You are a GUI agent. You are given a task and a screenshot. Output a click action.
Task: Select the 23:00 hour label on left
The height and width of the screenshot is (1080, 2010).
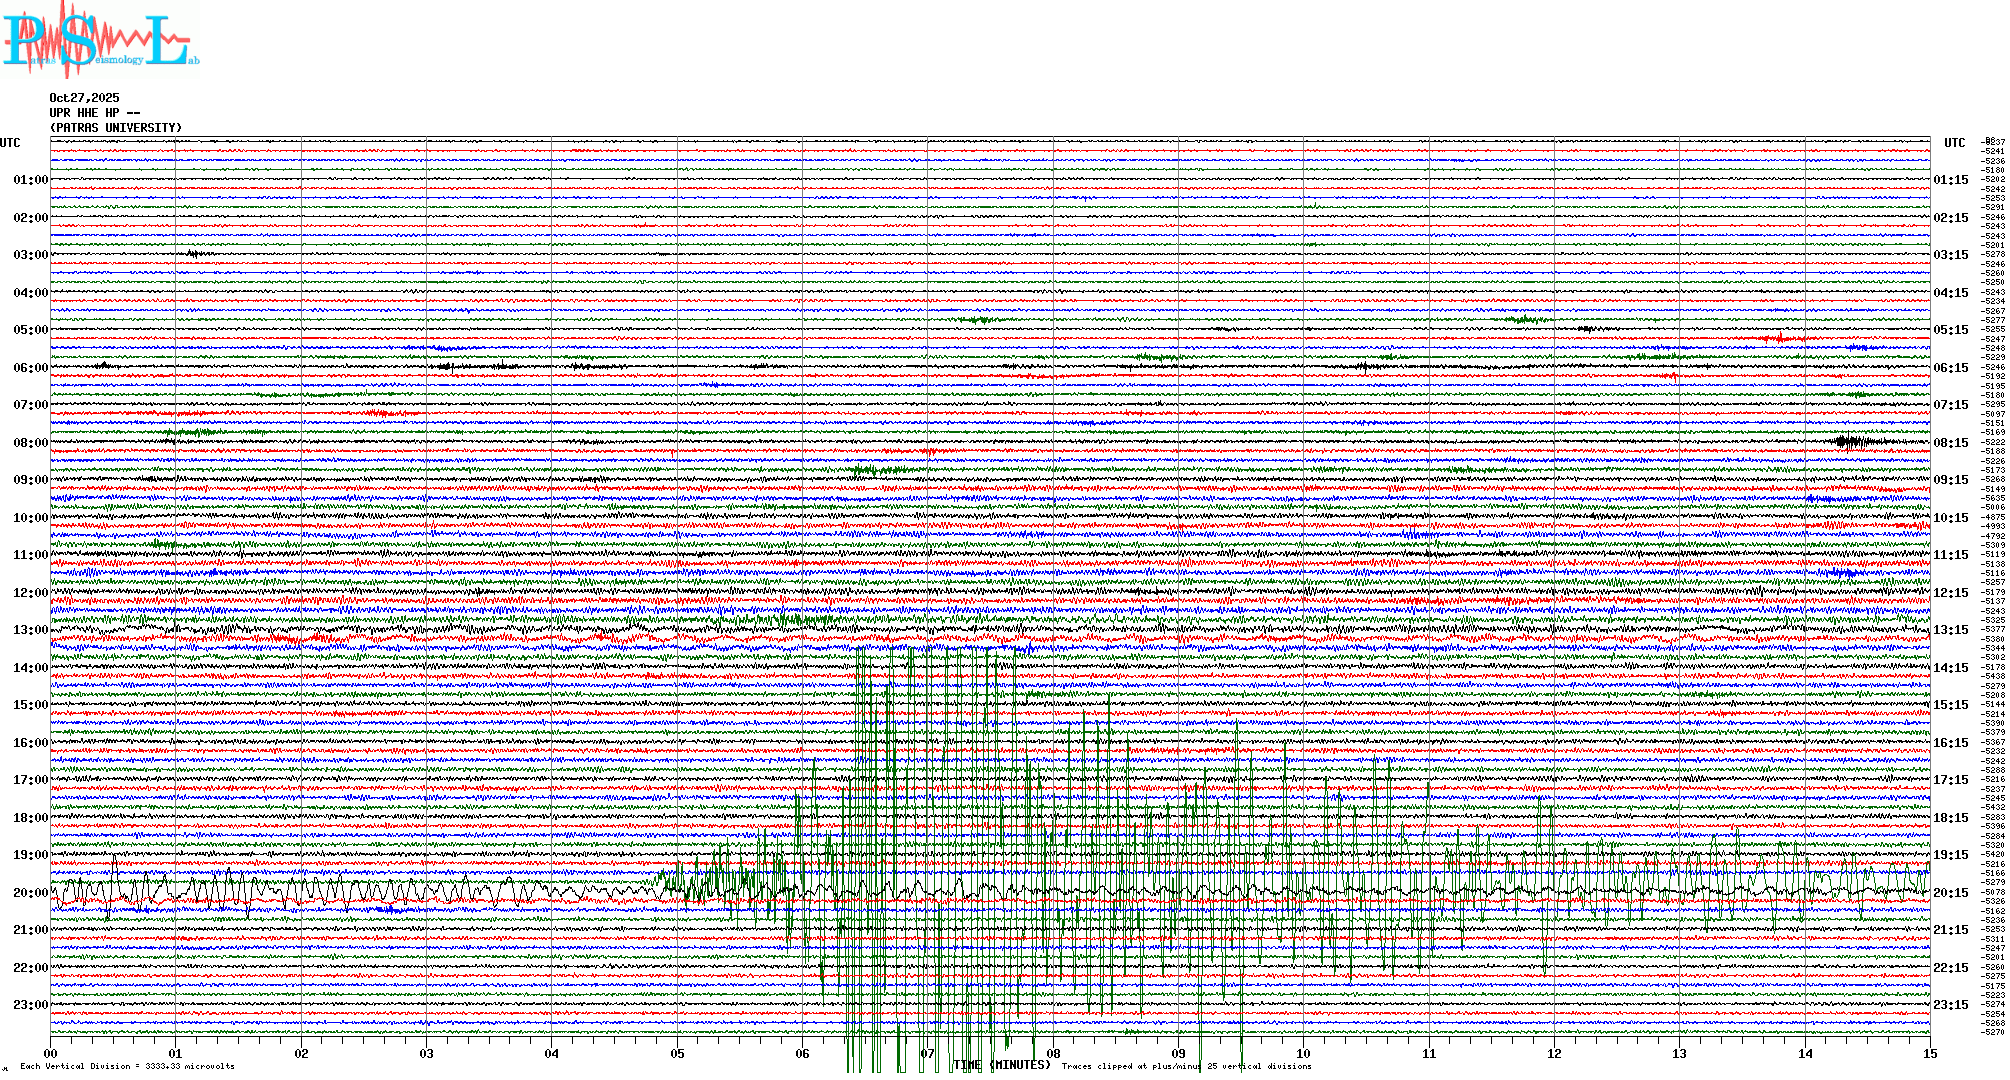coord(30,1005)
